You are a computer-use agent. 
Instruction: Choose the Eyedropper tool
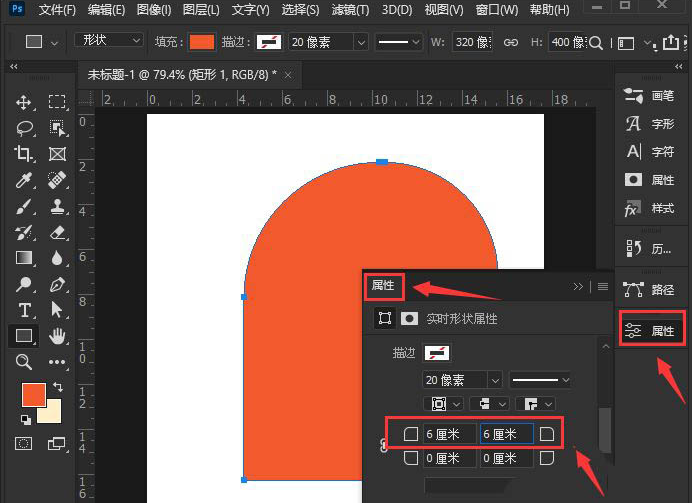point(24,180)
